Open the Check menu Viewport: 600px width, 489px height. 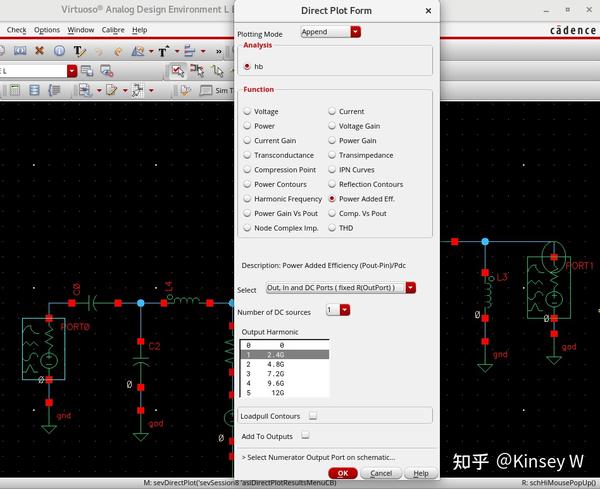(x=16, y=30)
